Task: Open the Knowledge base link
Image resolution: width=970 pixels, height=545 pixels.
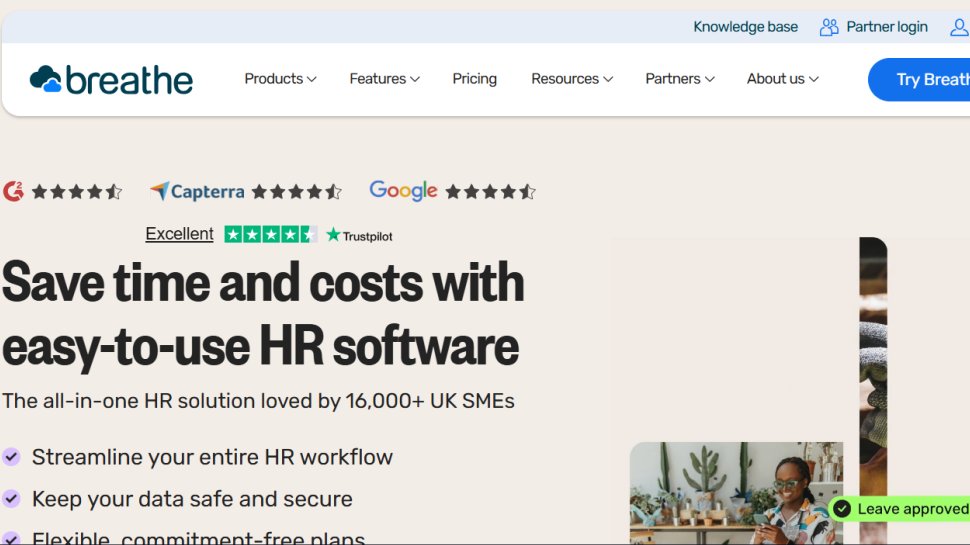Action: coord(745,27)
